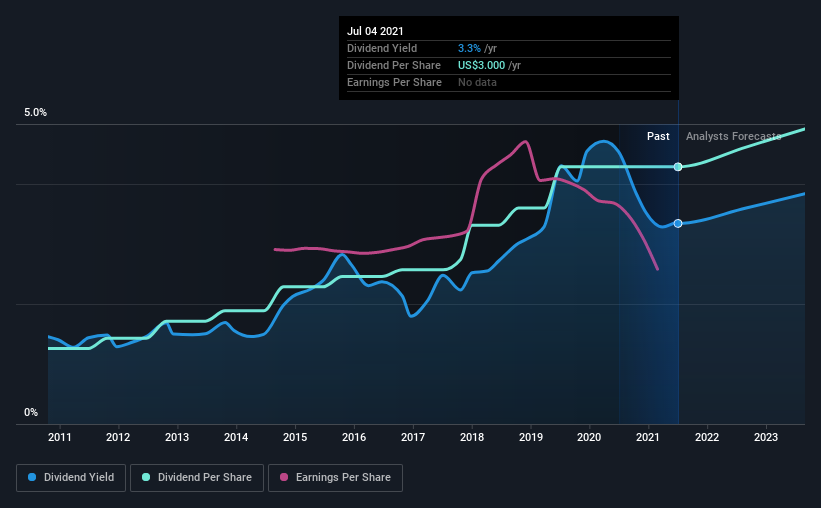
Task: Click the pink Earnings Per Share legend dot
Action: point(284,477)
